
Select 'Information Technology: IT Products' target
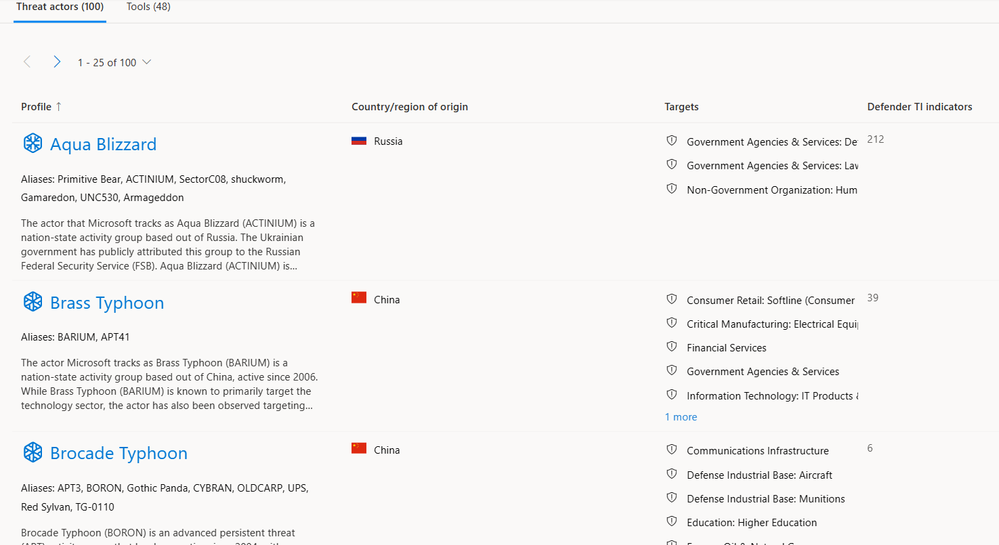click(x=772, y=396)
